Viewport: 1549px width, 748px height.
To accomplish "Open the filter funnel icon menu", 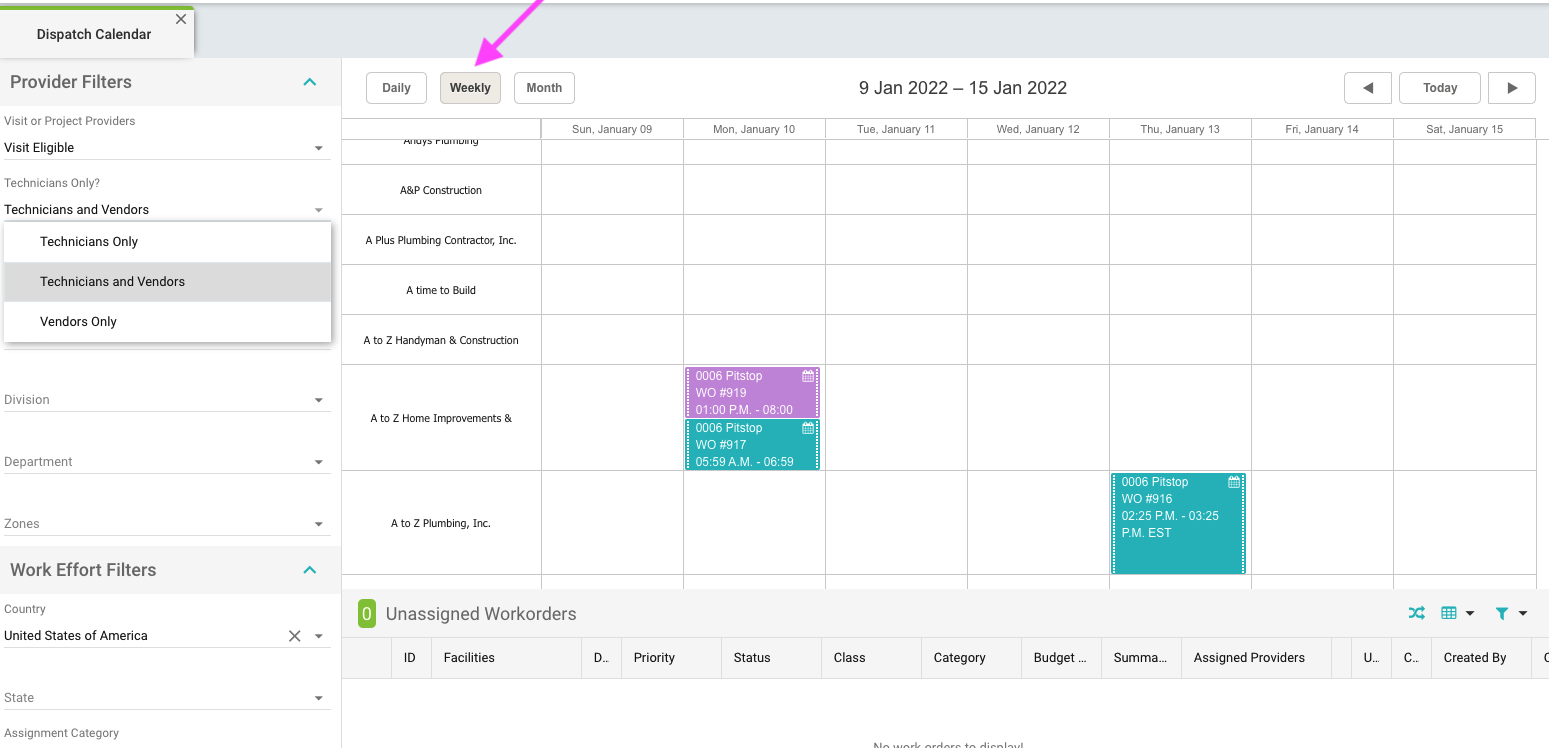I will pos(1509,613).
